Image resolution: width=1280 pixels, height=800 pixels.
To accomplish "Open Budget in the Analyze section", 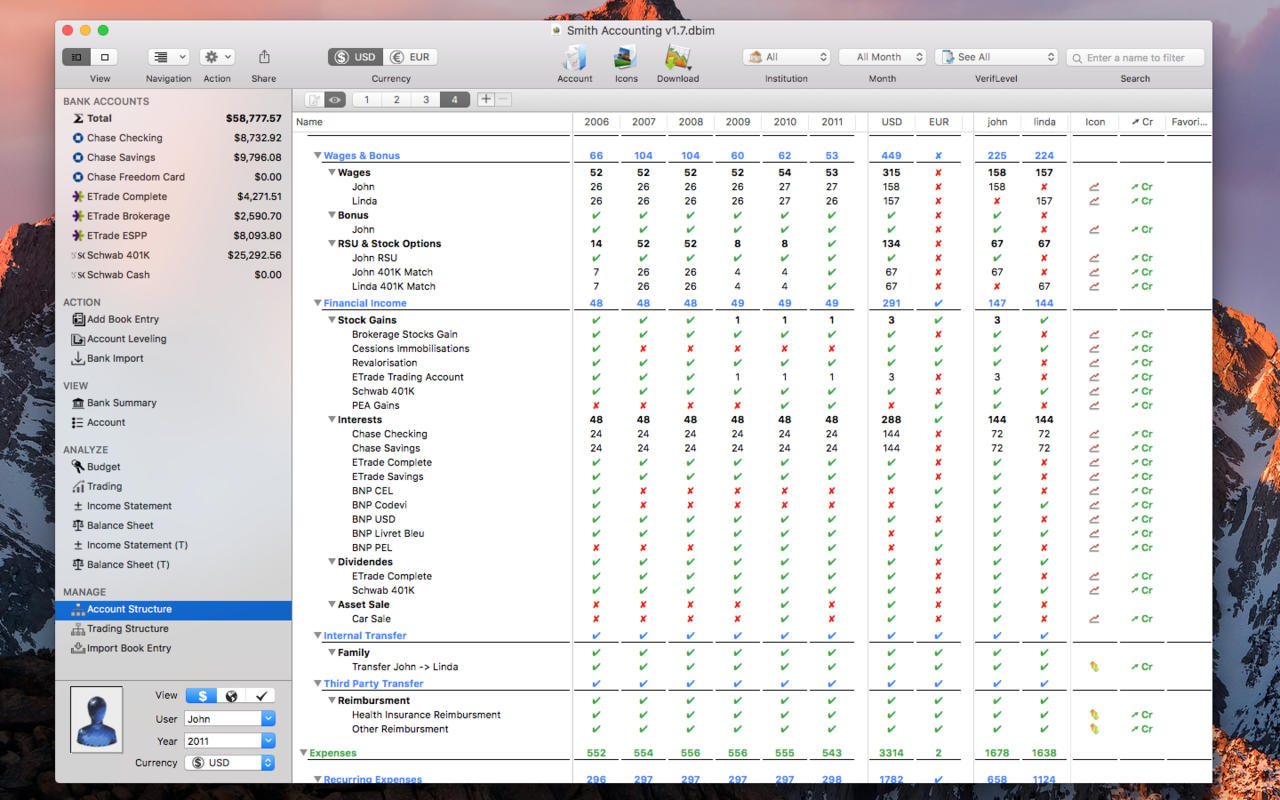I will click(x=103, y=467).
